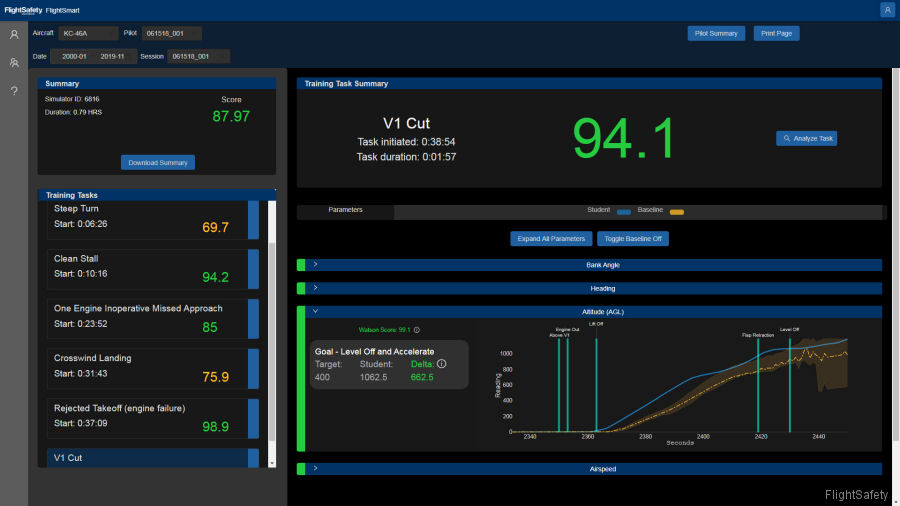Click Simulator ID: 6816 text
This screenshot has width=900, height=506.
pos(72,99)
